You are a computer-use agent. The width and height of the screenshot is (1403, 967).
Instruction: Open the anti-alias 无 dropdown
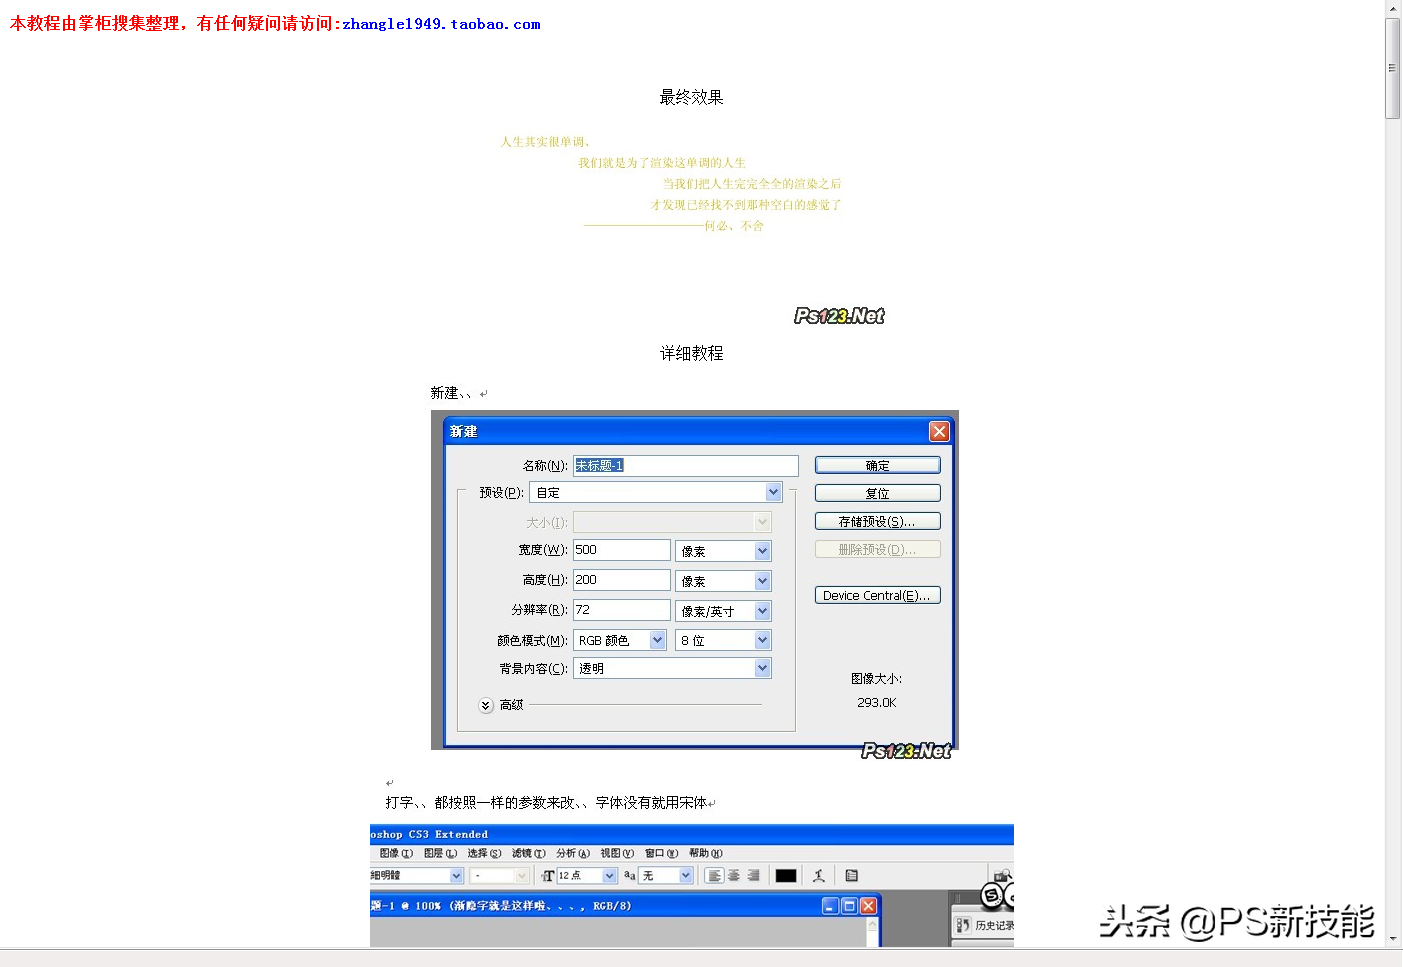(x=685, y=876)
